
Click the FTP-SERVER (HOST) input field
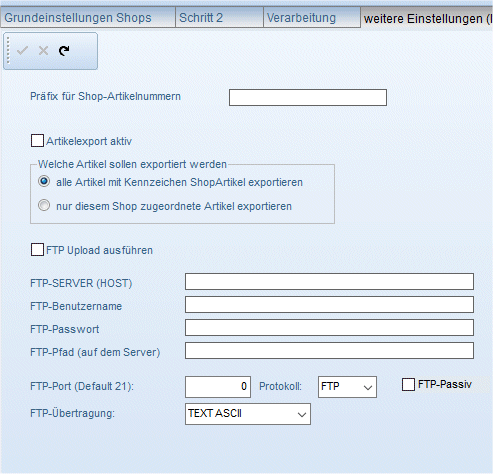(x=329, y=282)
